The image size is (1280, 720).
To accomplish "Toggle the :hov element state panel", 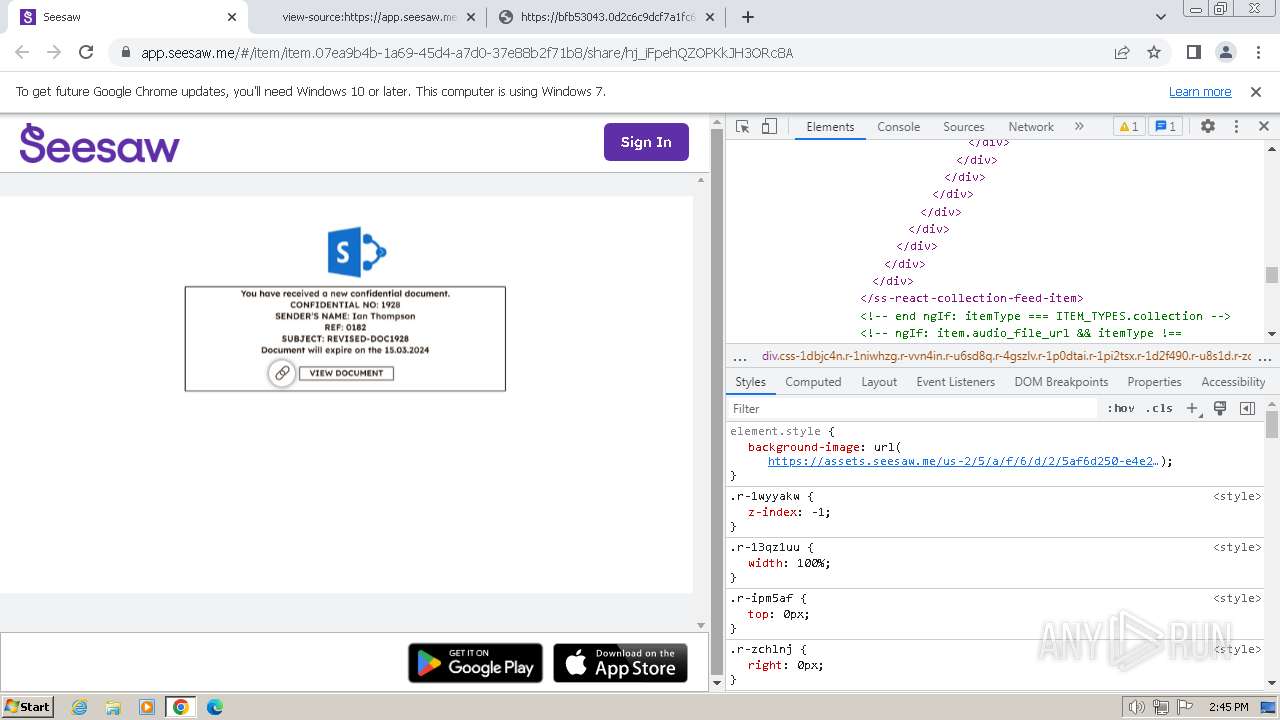I will (x=1121, y=408).
